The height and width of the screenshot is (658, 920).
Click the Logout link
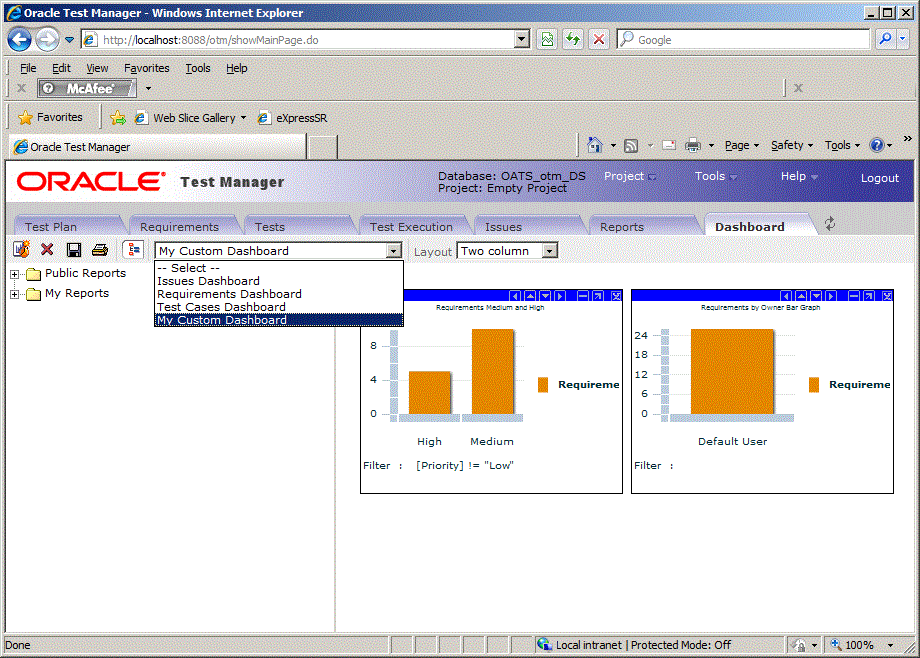[x=880, y=178]
